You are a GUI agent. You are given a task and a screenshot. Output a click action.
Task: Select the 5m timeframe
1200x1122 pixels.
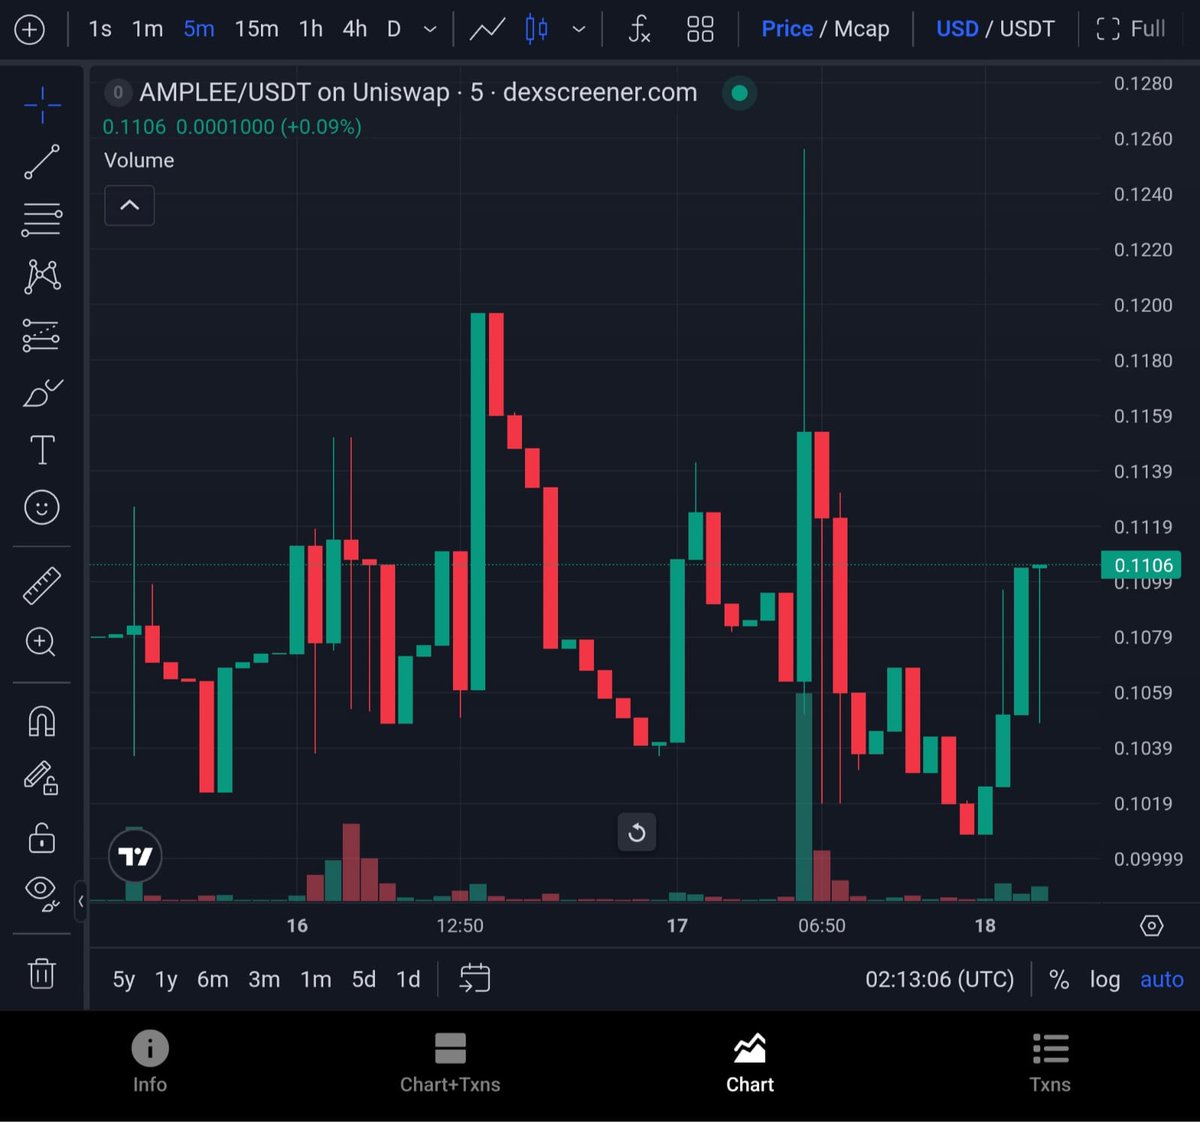(x=199, y=29)
